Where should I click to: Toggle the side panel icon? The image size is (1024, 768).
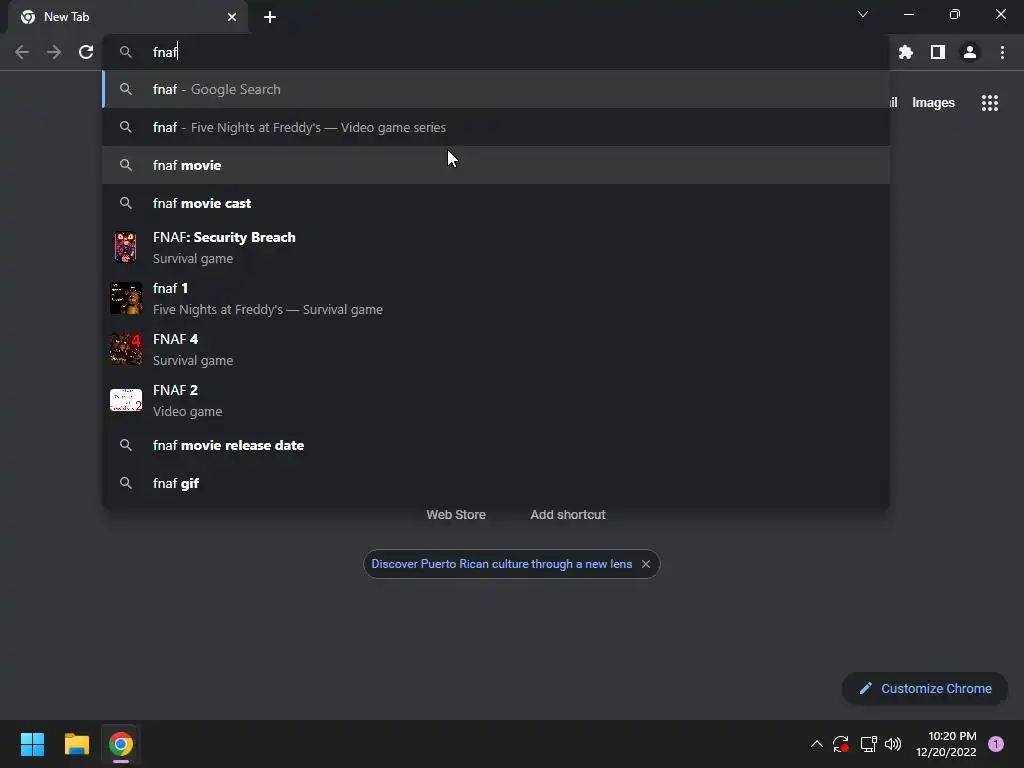(938, 52)
